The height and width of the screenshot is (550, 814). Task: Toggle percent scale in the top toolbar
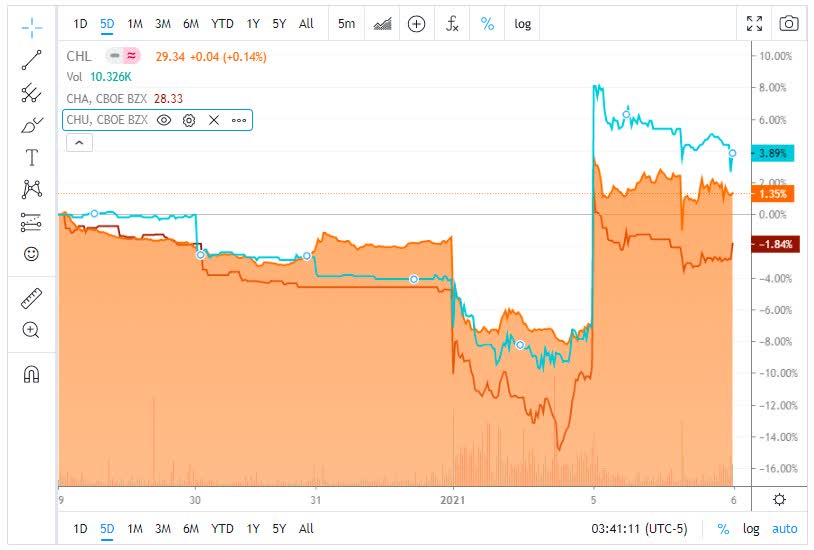487,23
